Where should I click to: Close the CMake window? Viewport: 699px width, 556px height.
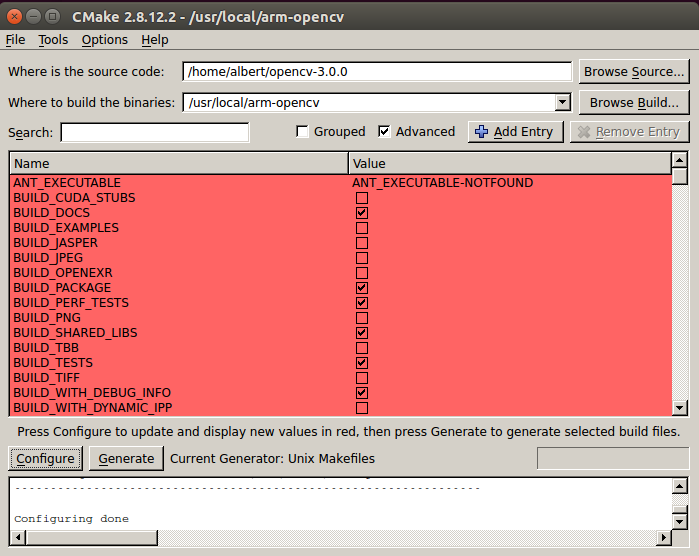tap(14, 16)
